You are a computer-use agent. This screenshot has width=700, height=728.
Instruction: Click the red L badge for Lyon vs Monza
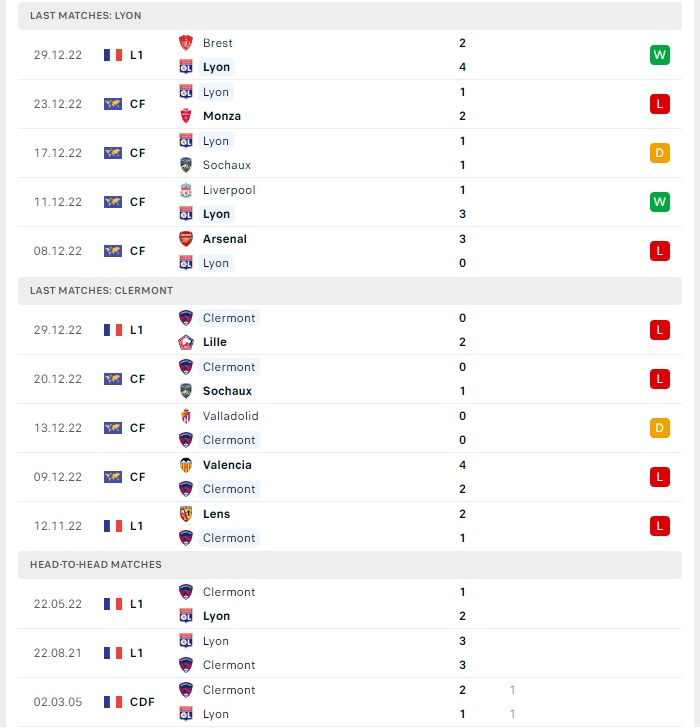tap(660, 104)
